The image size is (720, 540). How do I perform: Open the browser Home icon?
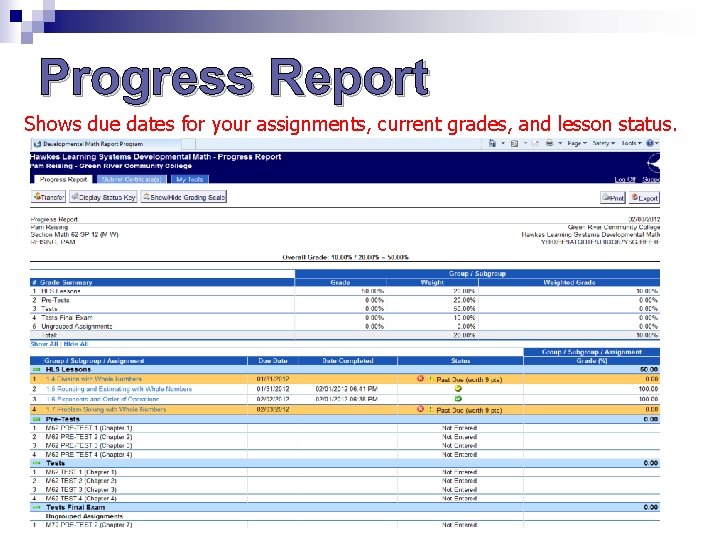492,143
